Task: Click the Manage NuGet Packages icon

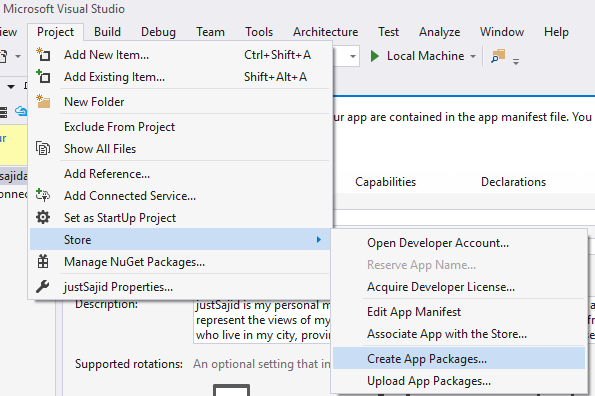Action: coord(43,261)
